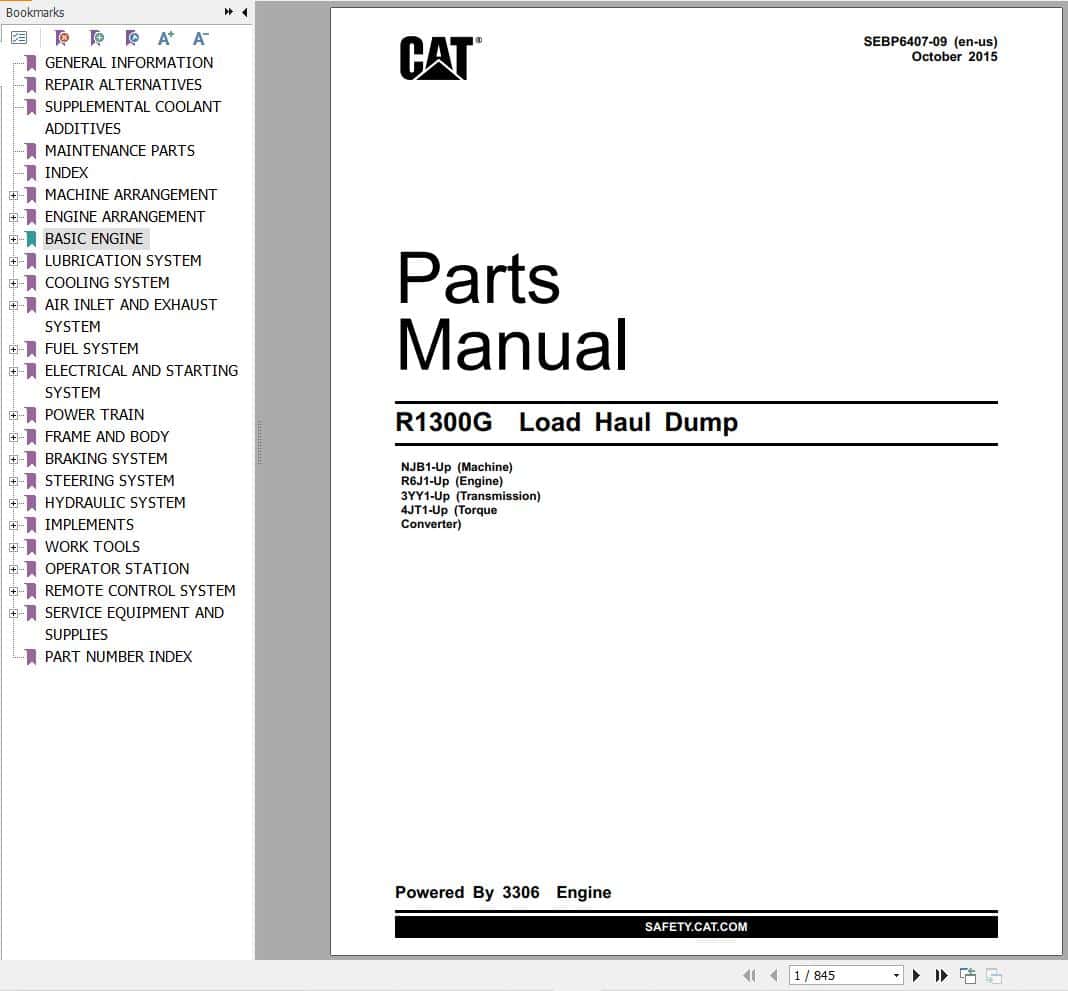Open the INDEX bookmark

tap(66, 173)
